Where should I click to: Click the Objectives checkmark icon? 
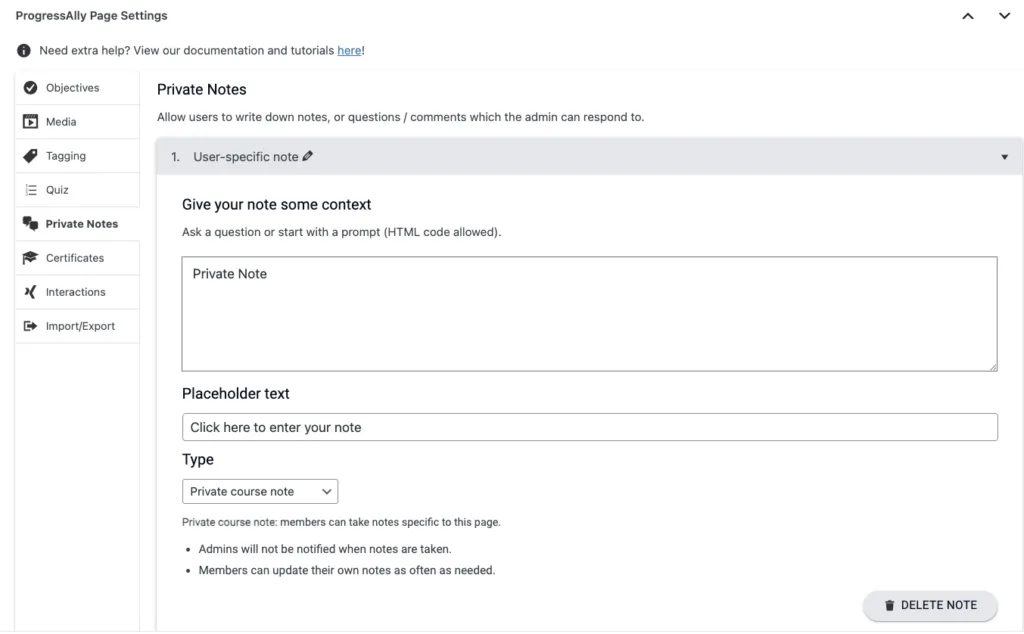coord(30,88)
